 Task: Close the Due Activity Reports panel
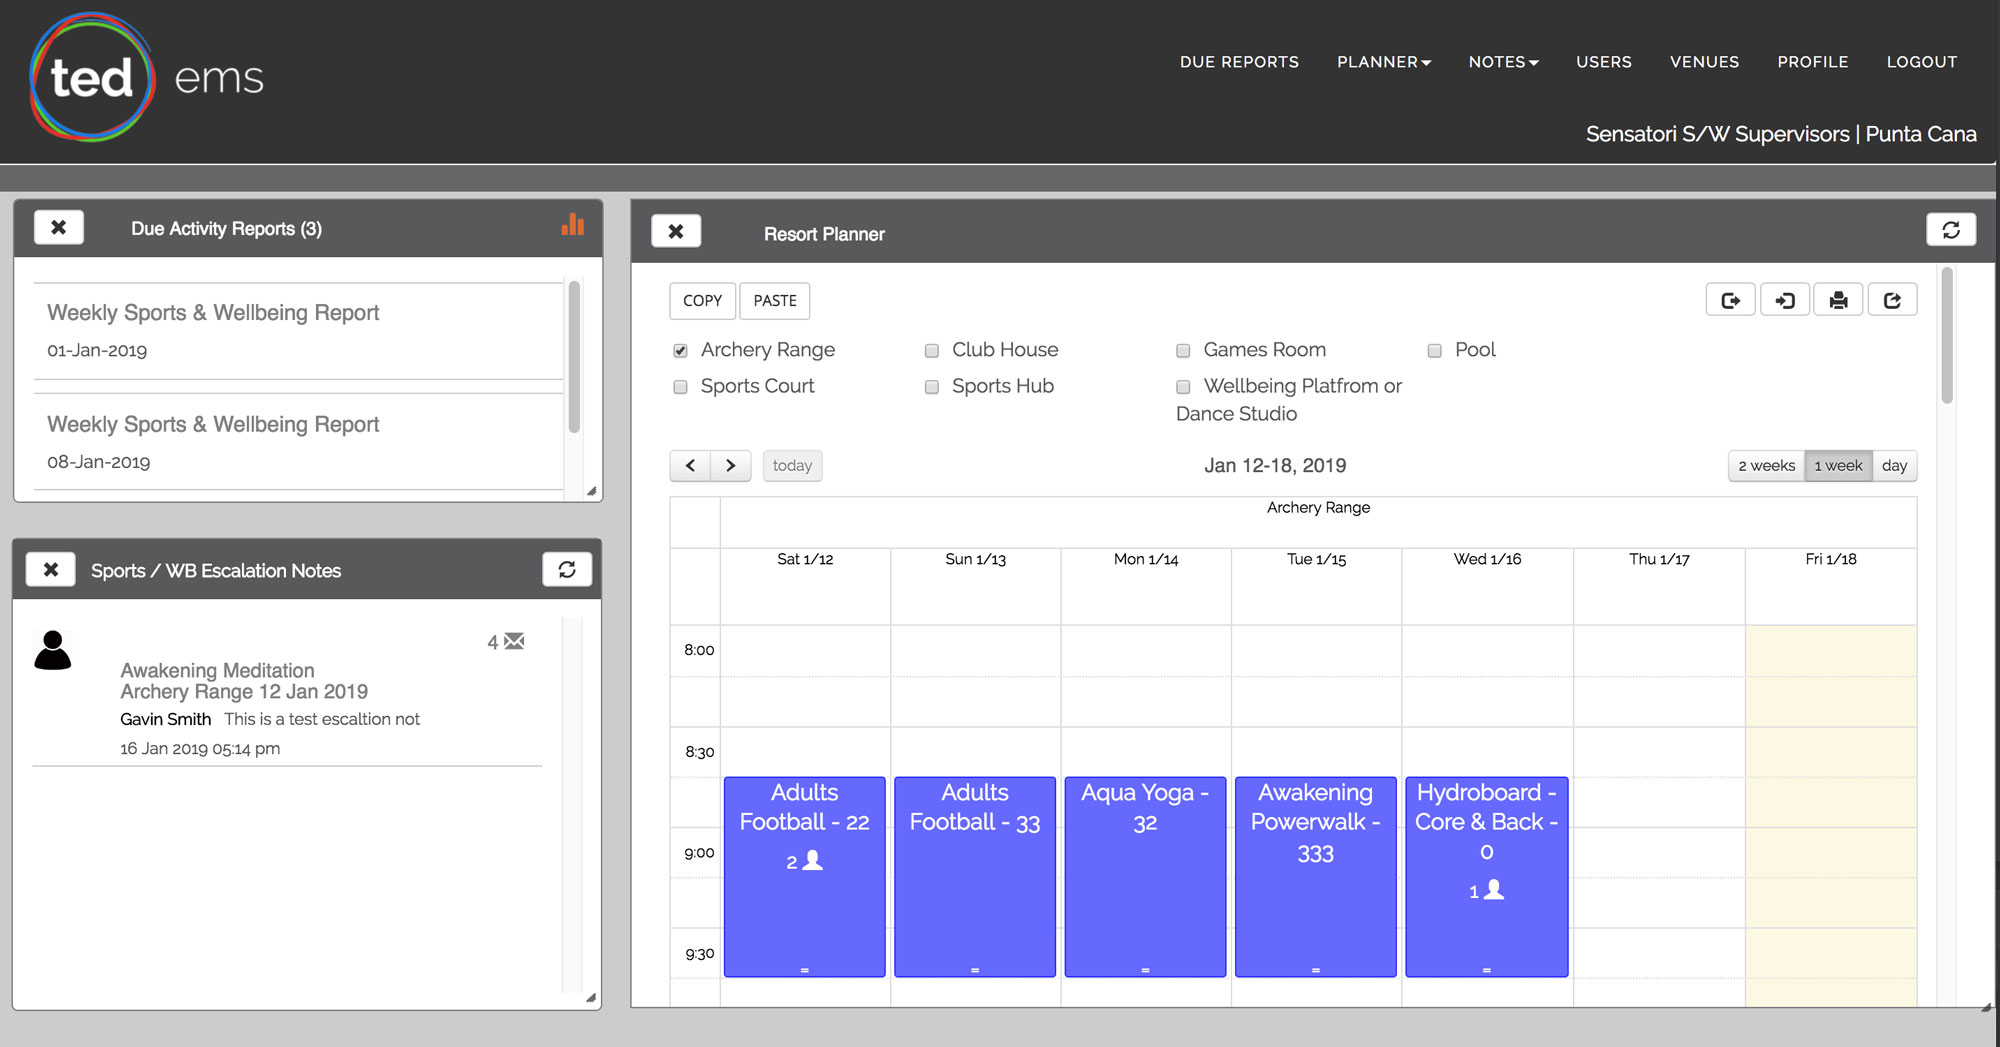[x=59, y=228]
